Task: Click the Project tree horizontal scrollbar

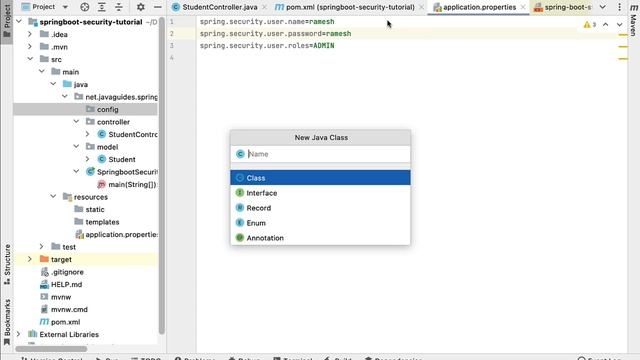Action: tap(51, 349)
